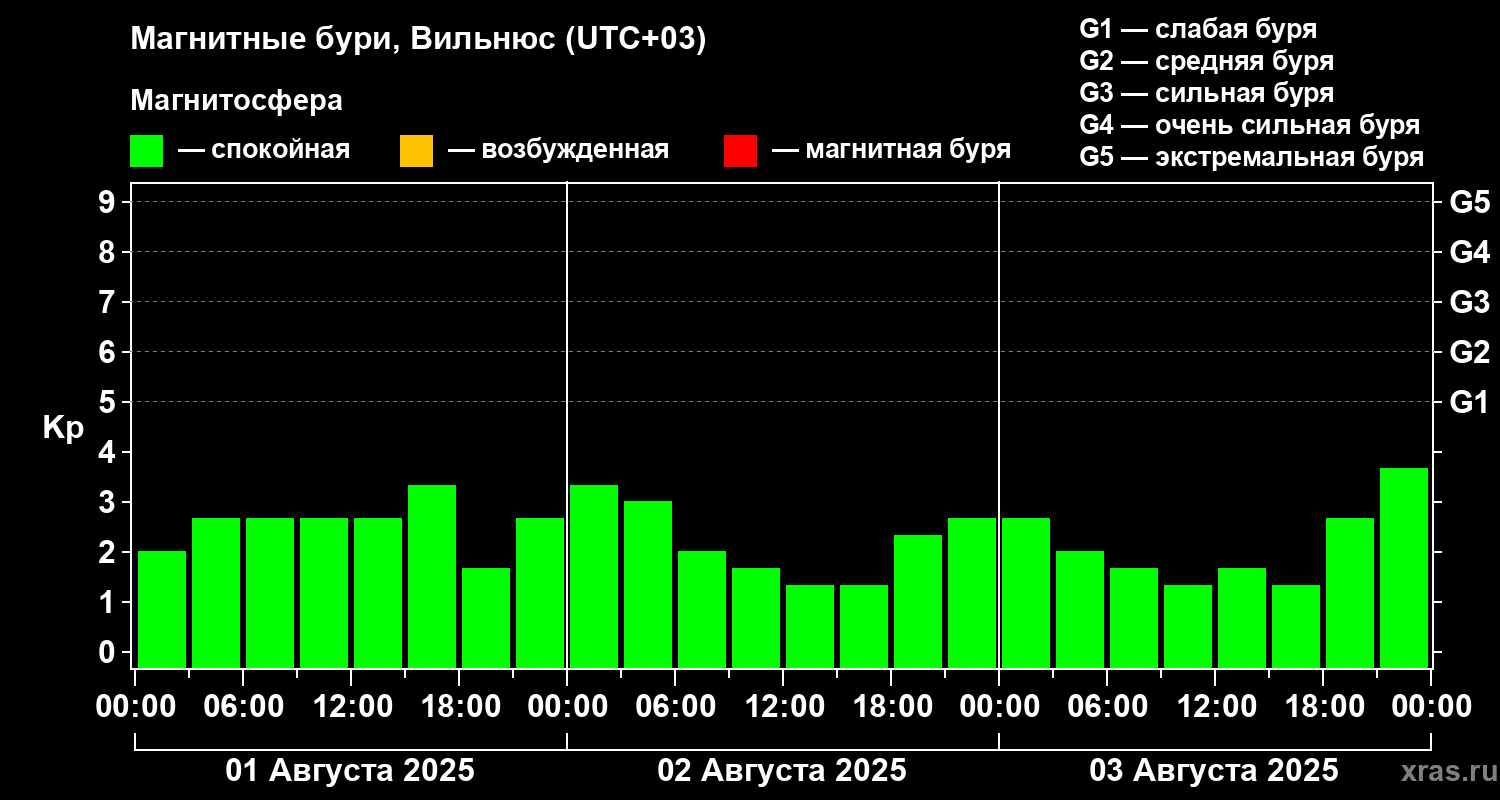Click the Kp axis value '5'
The height and width of the screenshot is (800, 1500).
[x=109, y=402]
